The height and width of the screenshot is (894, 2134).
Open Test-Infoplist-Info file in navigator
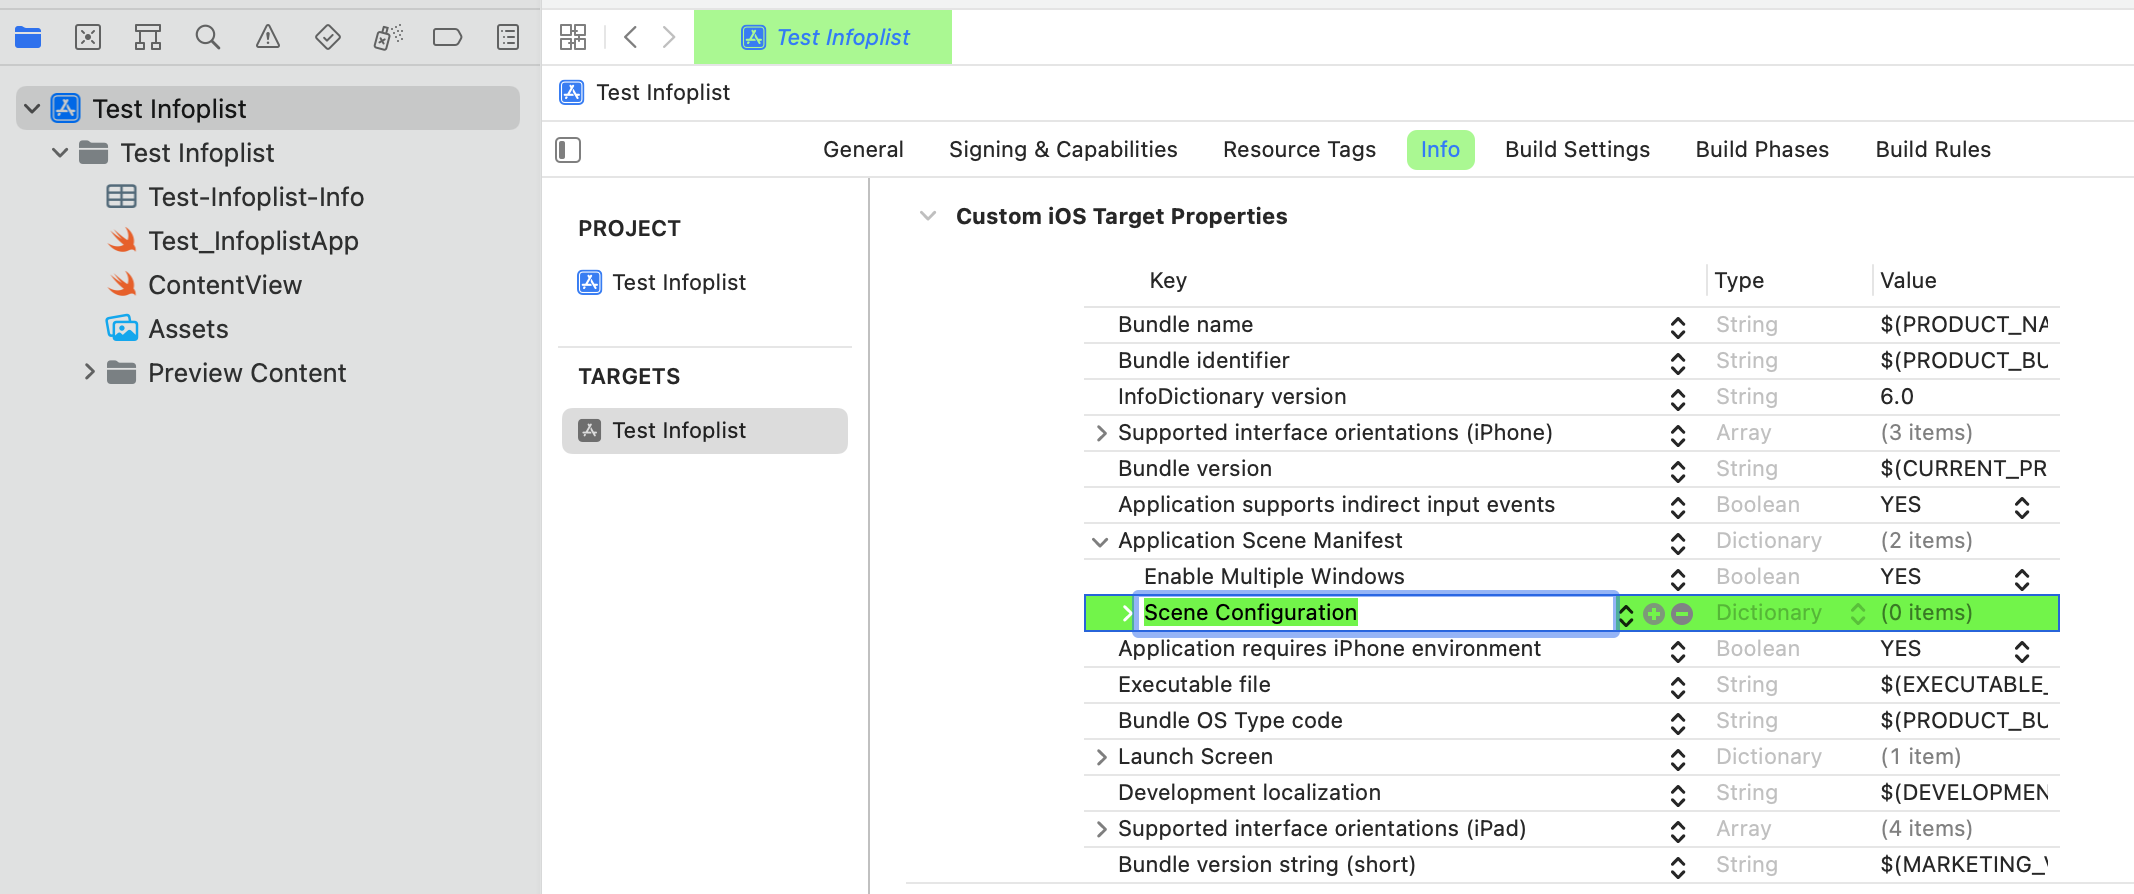tap(255, 197)
